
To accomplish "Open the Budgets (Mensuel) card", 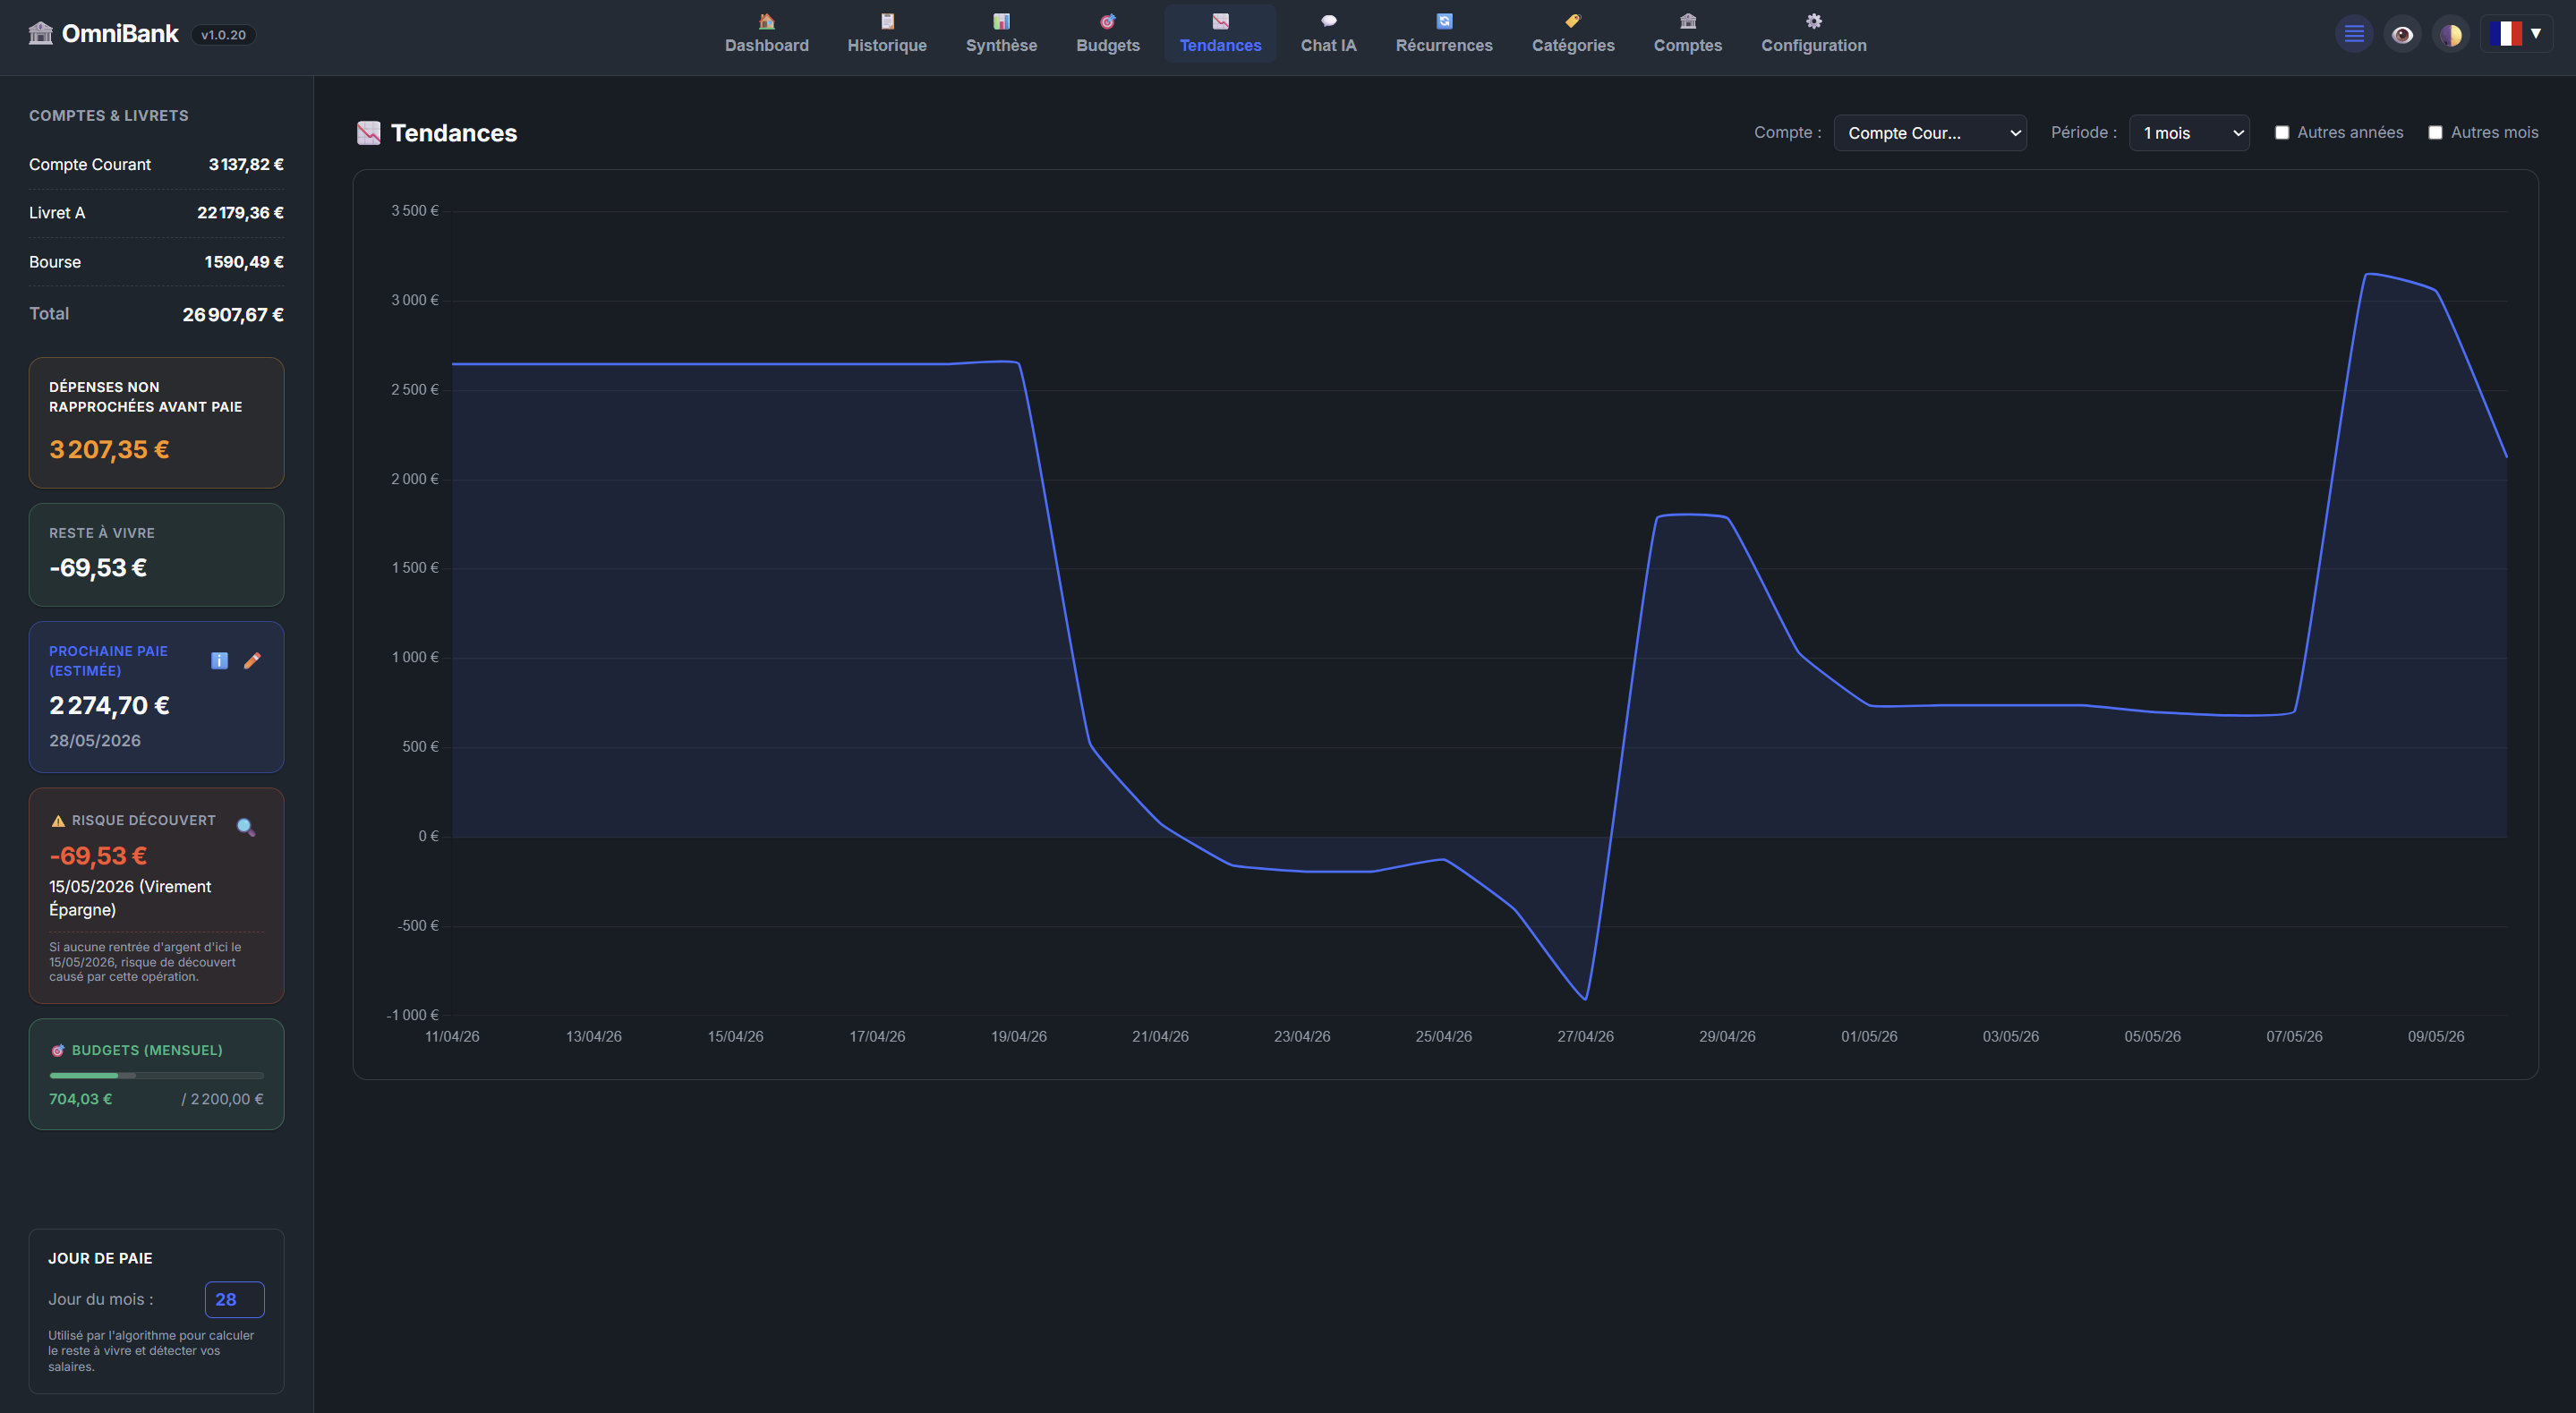I will pos(156,1074).
